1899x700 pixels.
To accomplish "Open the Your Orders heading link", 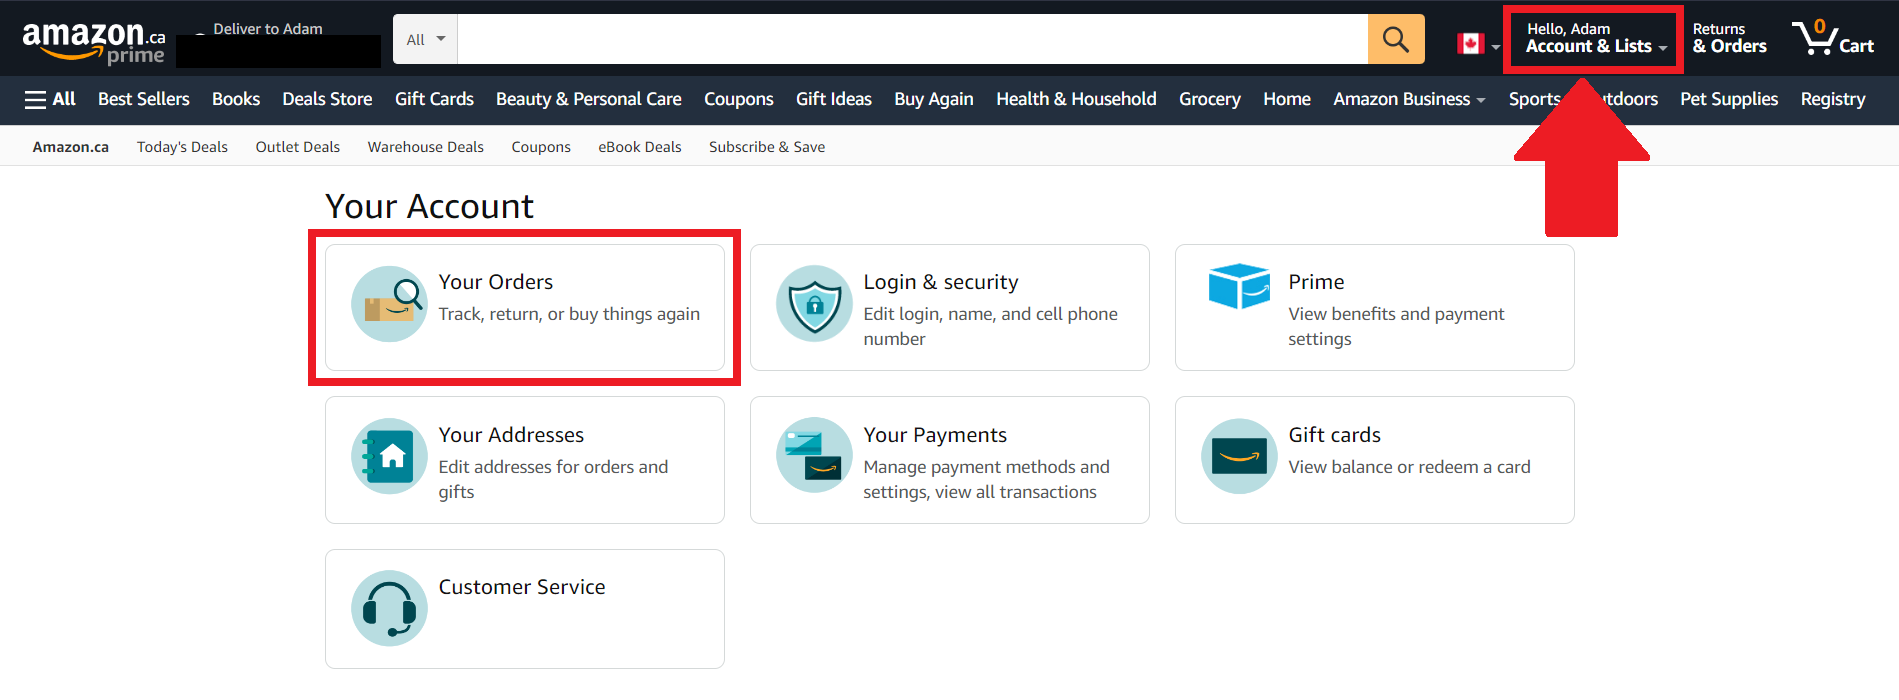I will tap(496, 282).
